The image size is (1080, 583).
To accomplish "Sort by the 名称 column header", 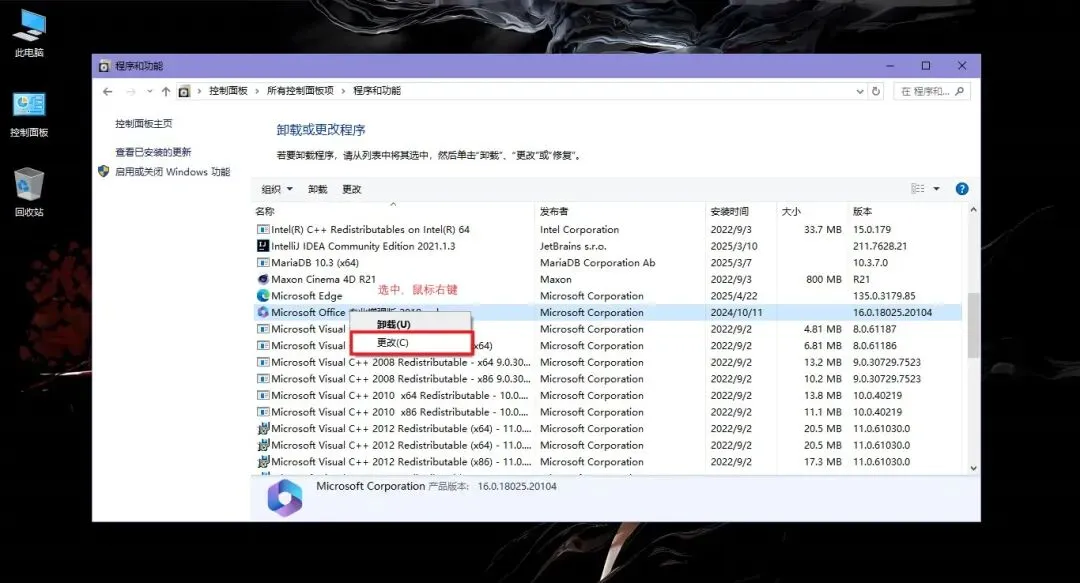I will click(393, 212).
